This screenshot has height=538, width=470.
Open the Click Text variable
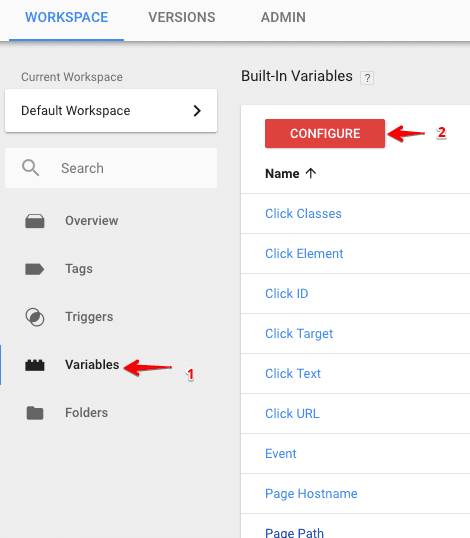(x=293, y=374)
